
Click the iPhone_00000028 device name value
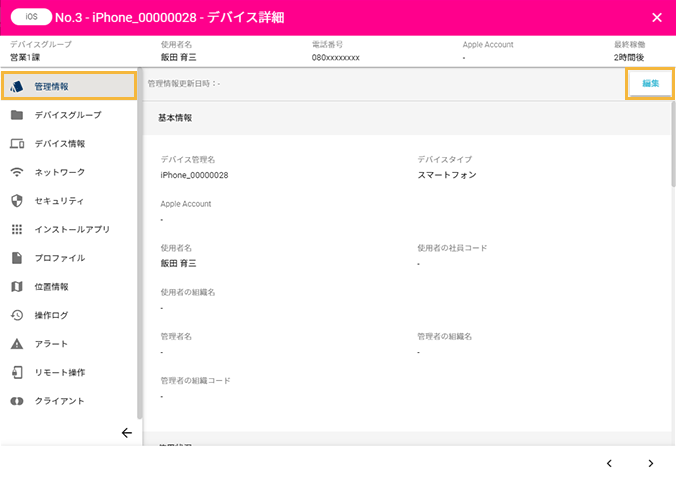[x=194, y=175]
